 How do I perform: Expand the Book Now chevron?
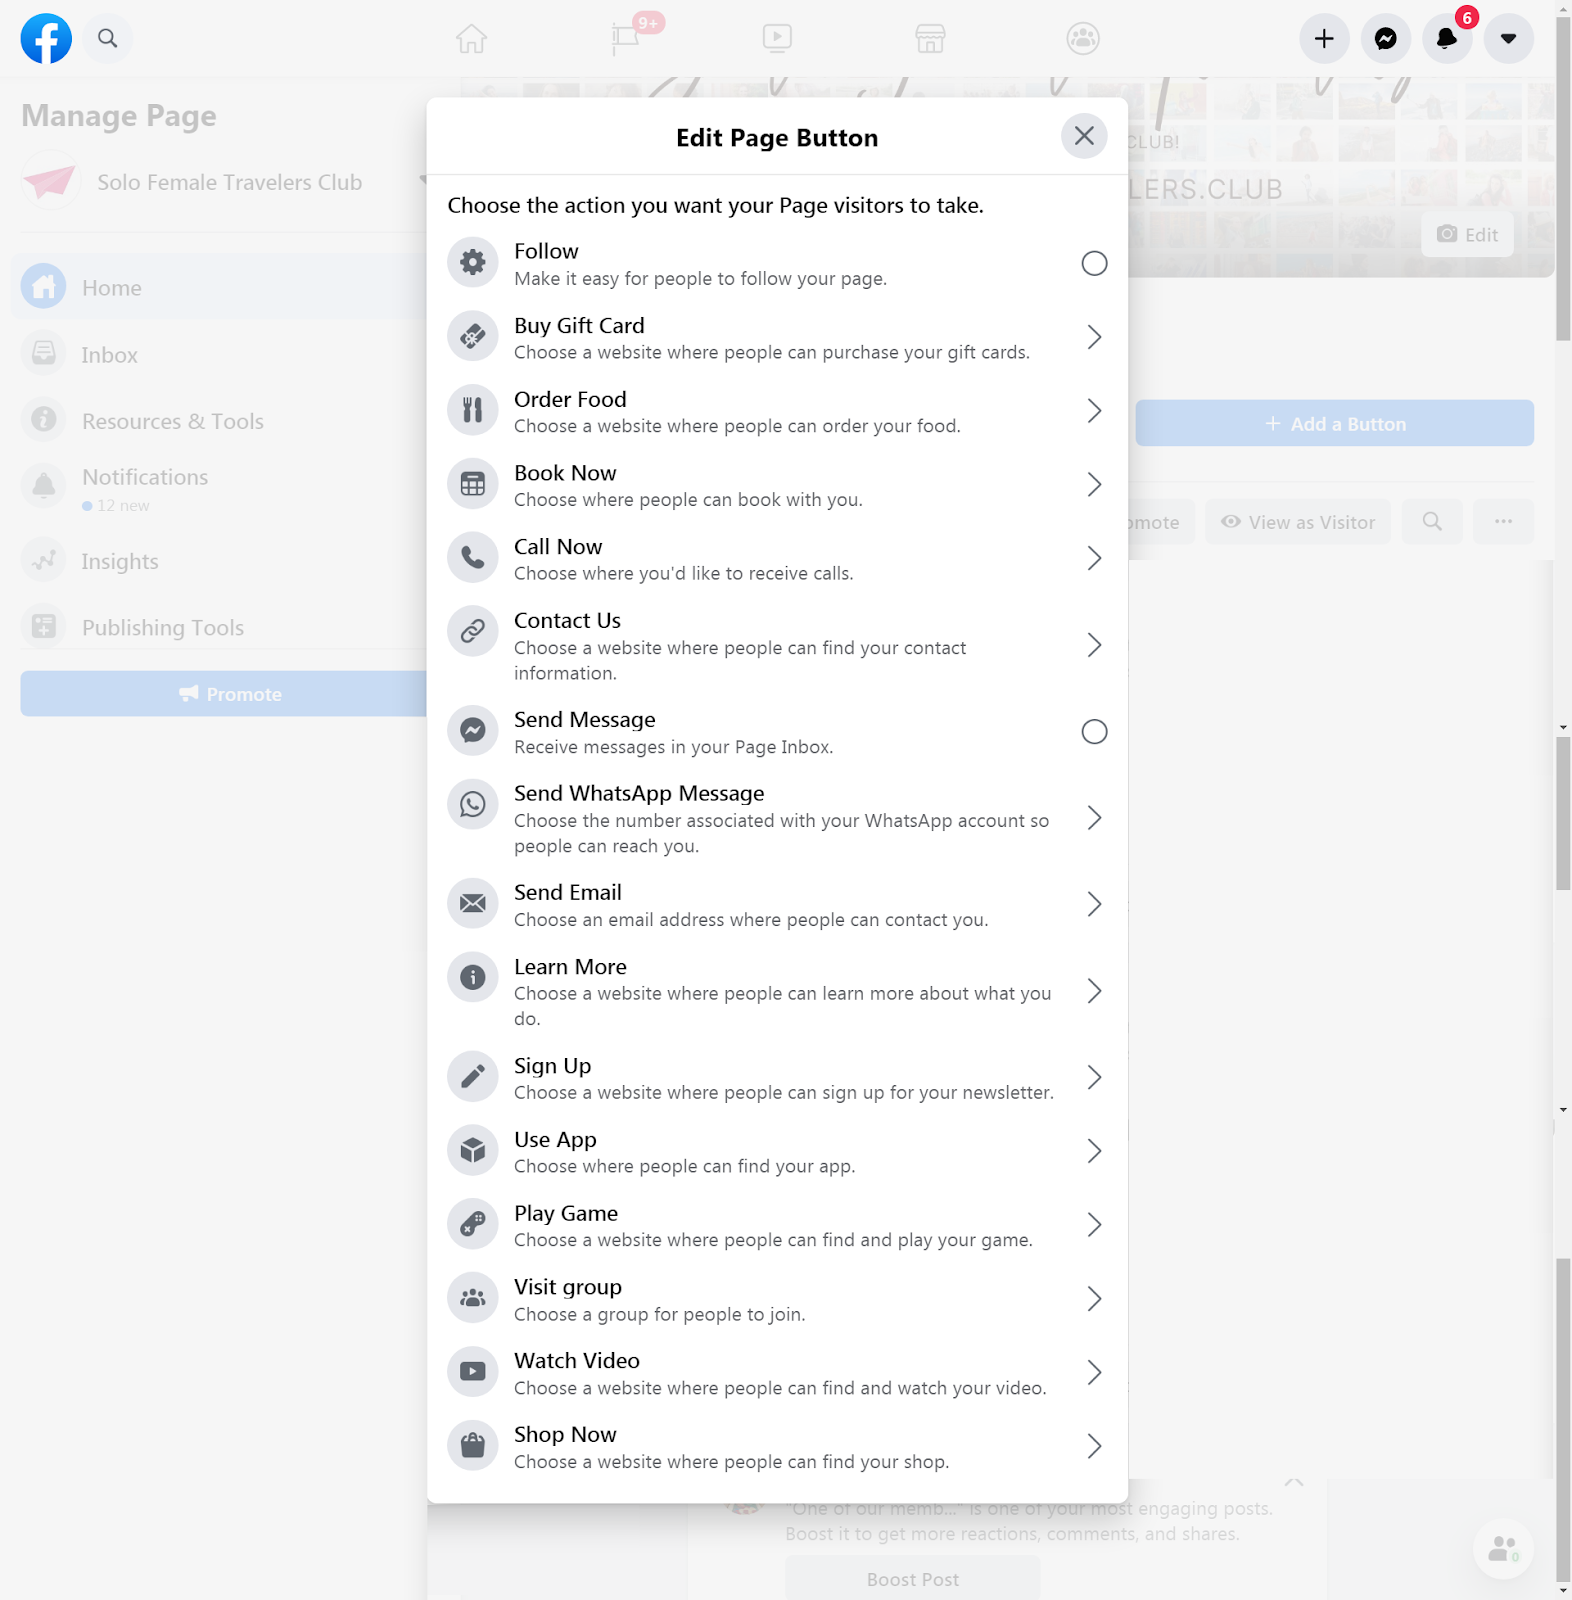1095,485
